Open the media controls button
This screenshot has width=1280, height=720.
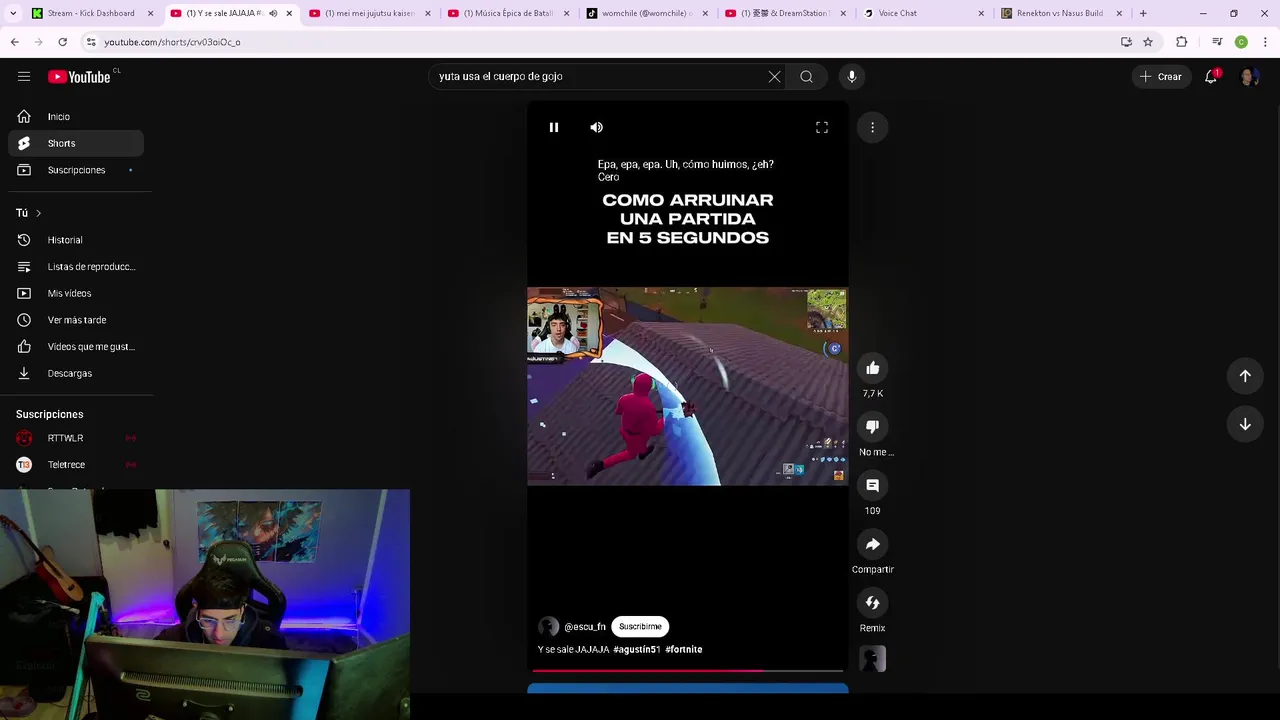coord(1217,42)
